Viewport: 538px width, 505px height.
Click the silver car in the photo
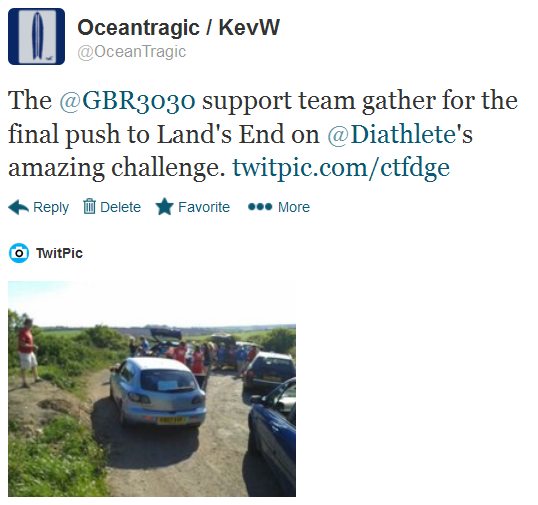pyautogui.click(x=158, y=391)
